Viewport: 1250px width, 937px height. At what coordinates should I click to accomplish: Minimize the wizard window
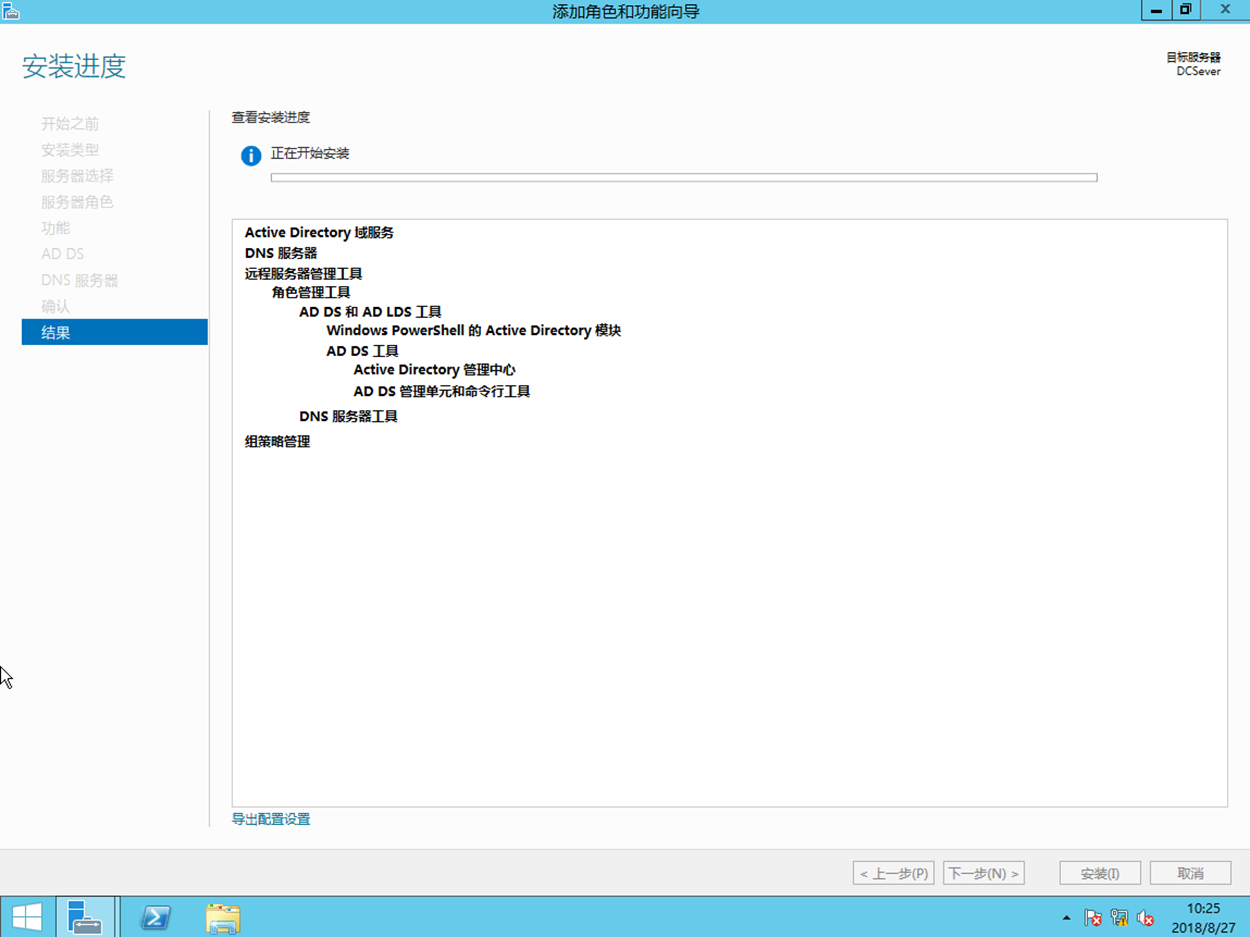tap(1156, 10)
